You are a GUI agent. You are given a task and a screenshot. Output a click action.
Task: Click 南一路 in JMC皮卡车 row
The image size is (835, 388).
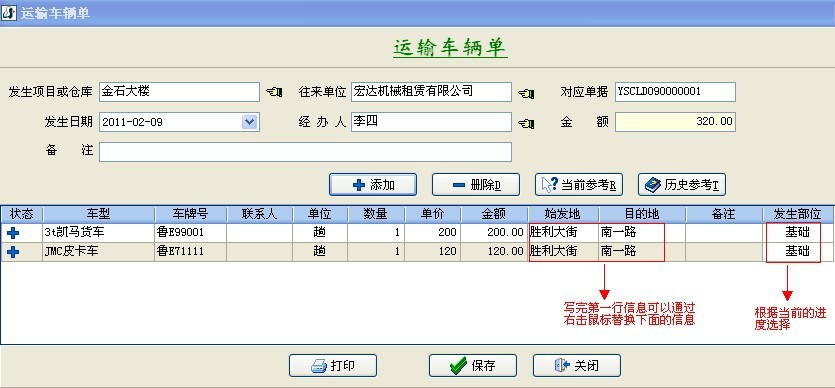pos(642,252)
